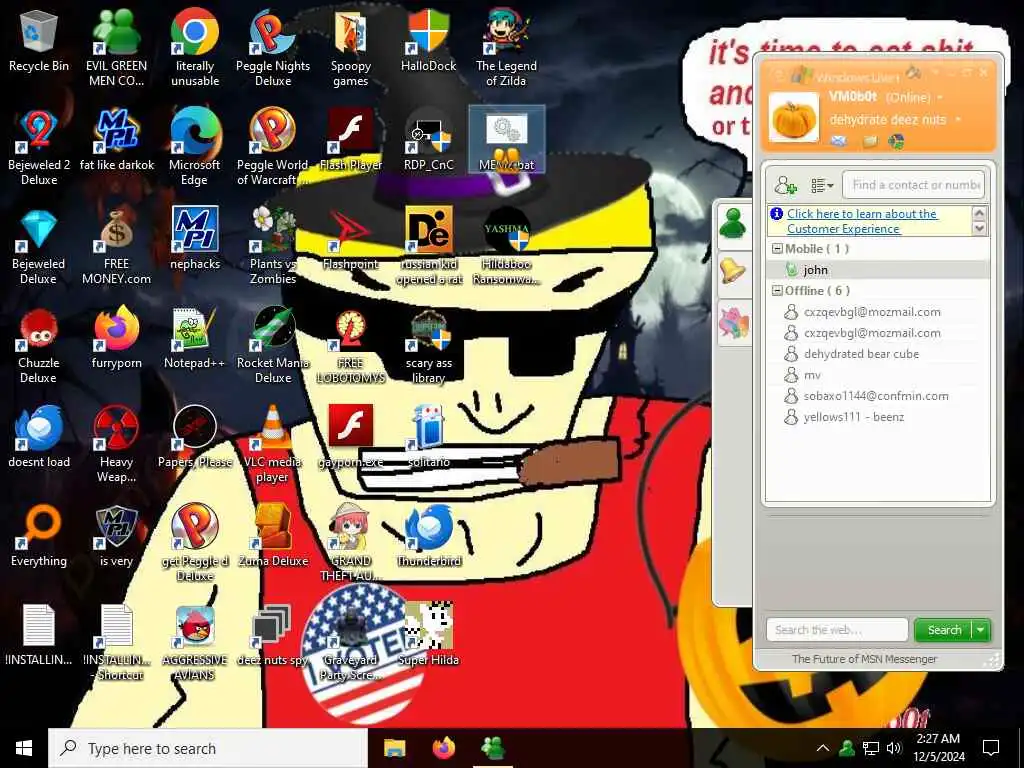This screenshot has width=1024, height=768.
Task: Open the Flash Player shortcut
Action: (x=351, y=140)
